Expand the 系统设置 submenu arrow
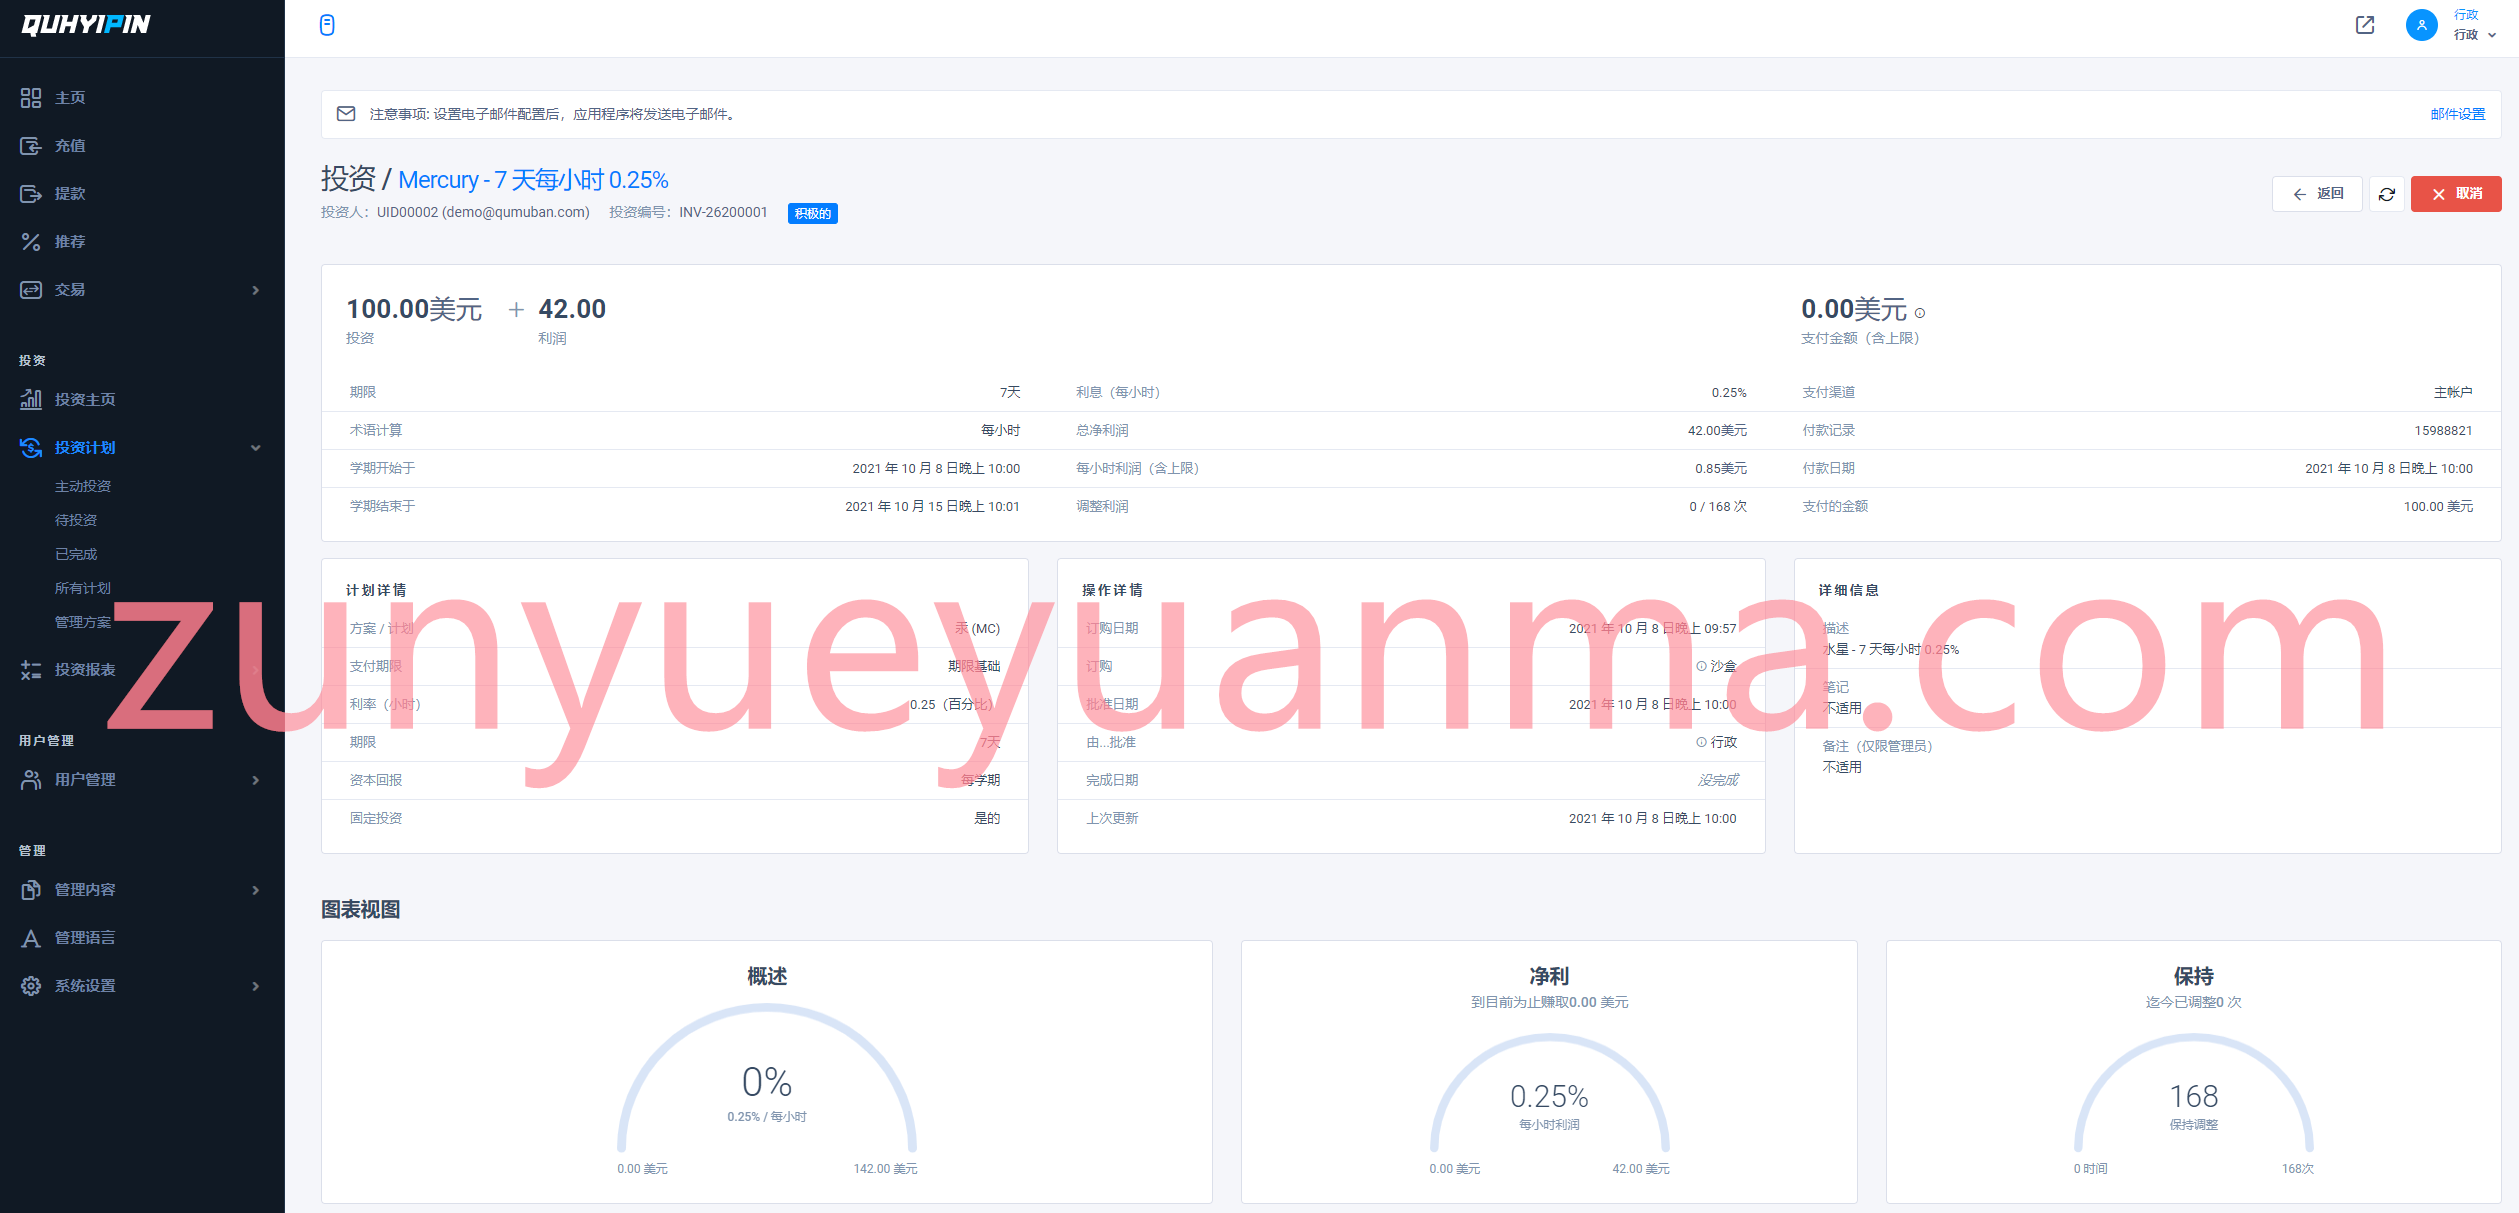This screenshot has height=1213, width=2519. pyautogui.click(x=256, y=986)
